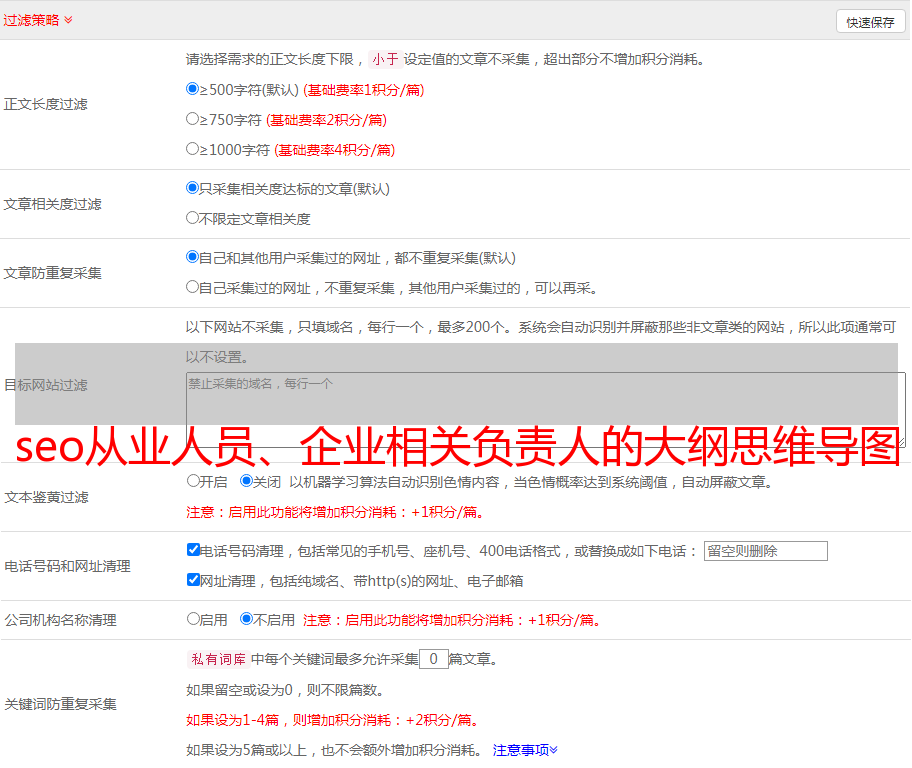
Task: Enable 文本鉴黄过滤 with 开启 radio
Action: point(193,481)
